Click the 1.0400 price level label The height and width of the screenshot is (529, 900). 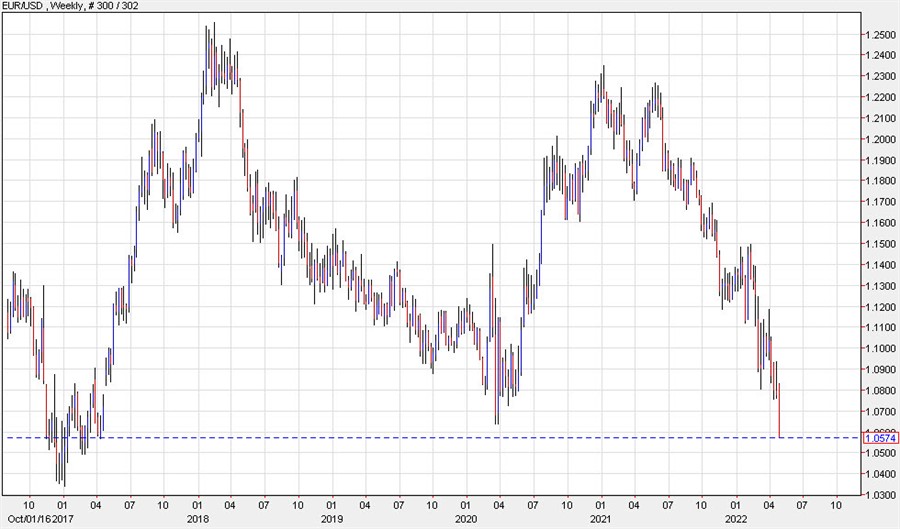(882, 474)
